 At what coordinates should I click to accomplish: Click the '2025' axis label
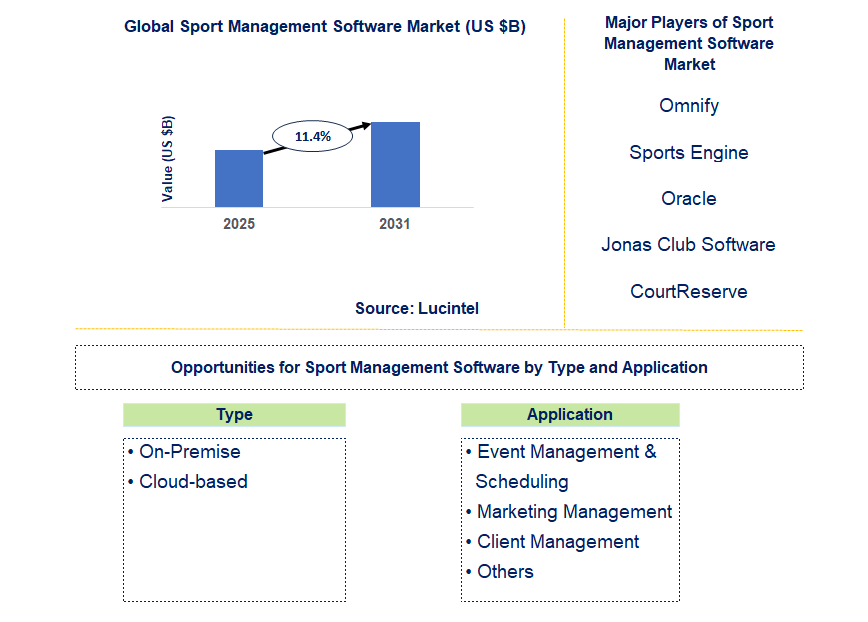point(239,224)
